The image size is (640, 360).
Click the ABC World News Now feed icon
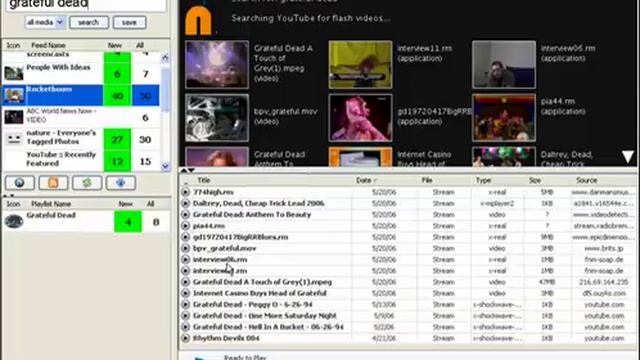pyautogui.click(x=14, y=117)
